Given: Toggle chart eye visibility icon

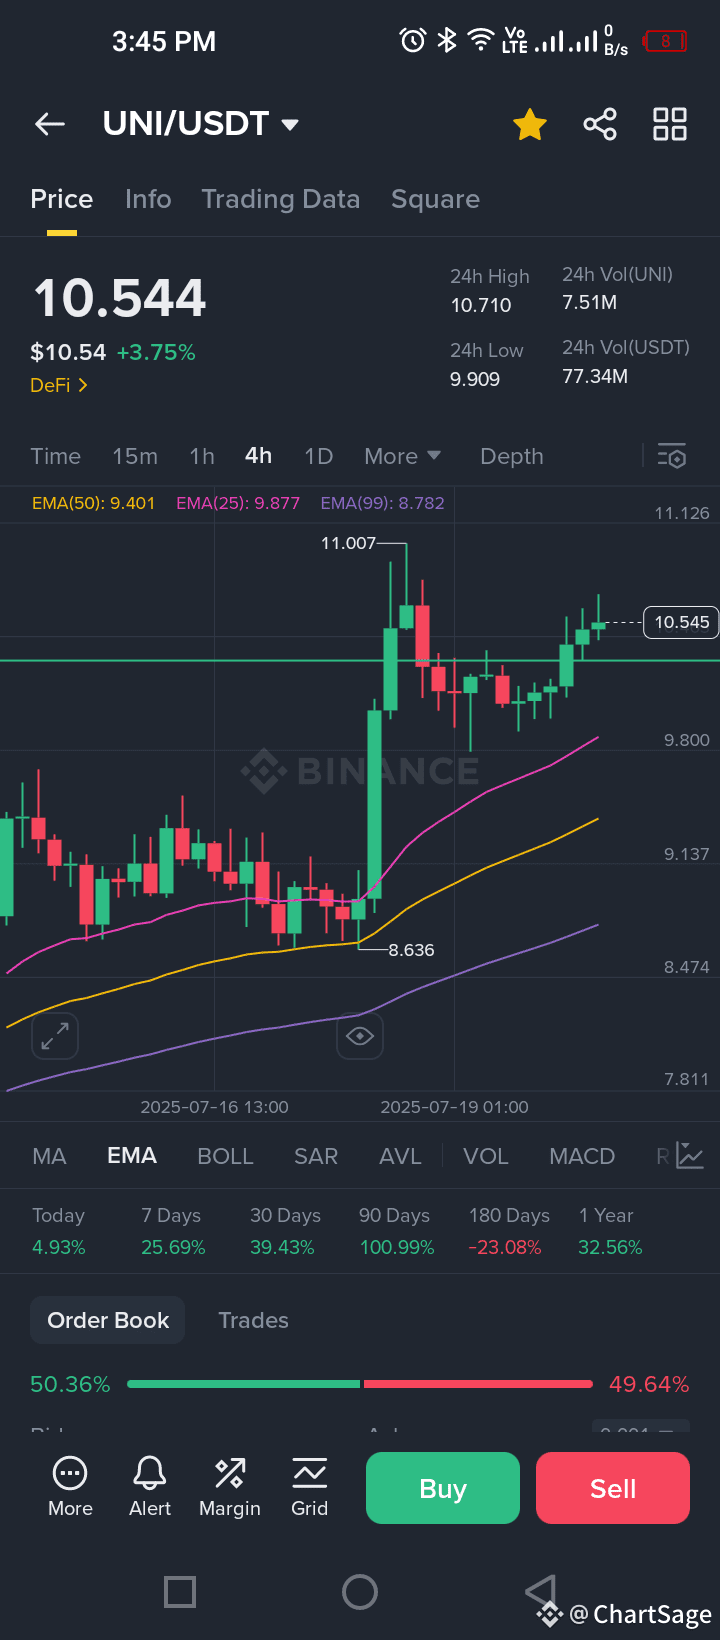Looking at the screenshot, I should click(x=360, y=1036).
